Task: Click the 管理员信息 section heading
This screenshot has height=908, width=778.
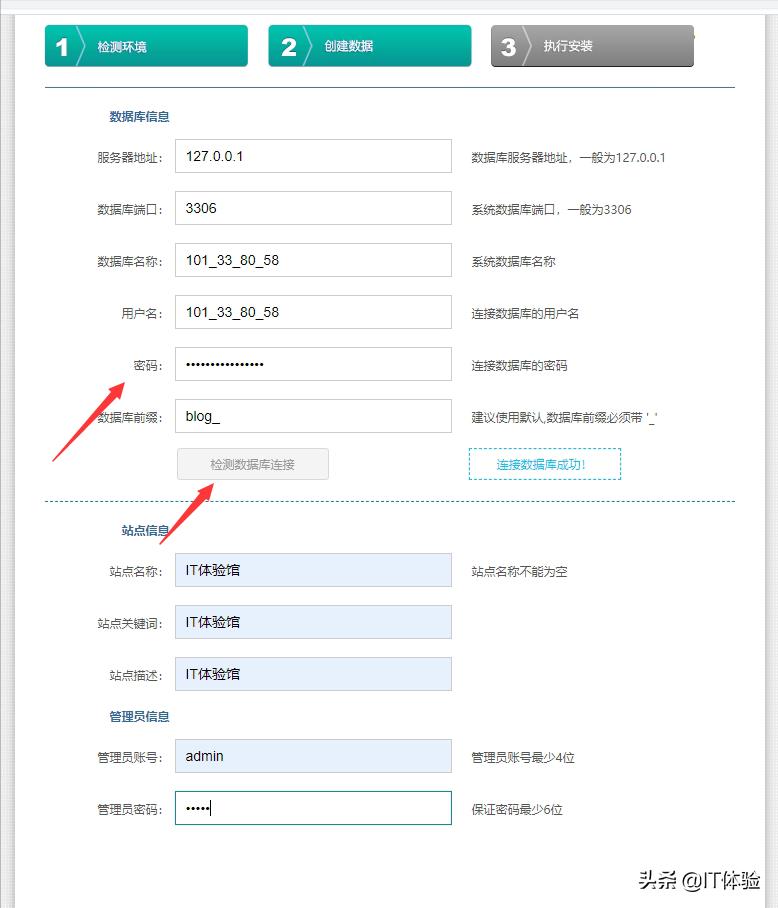Action: point(139,716)
